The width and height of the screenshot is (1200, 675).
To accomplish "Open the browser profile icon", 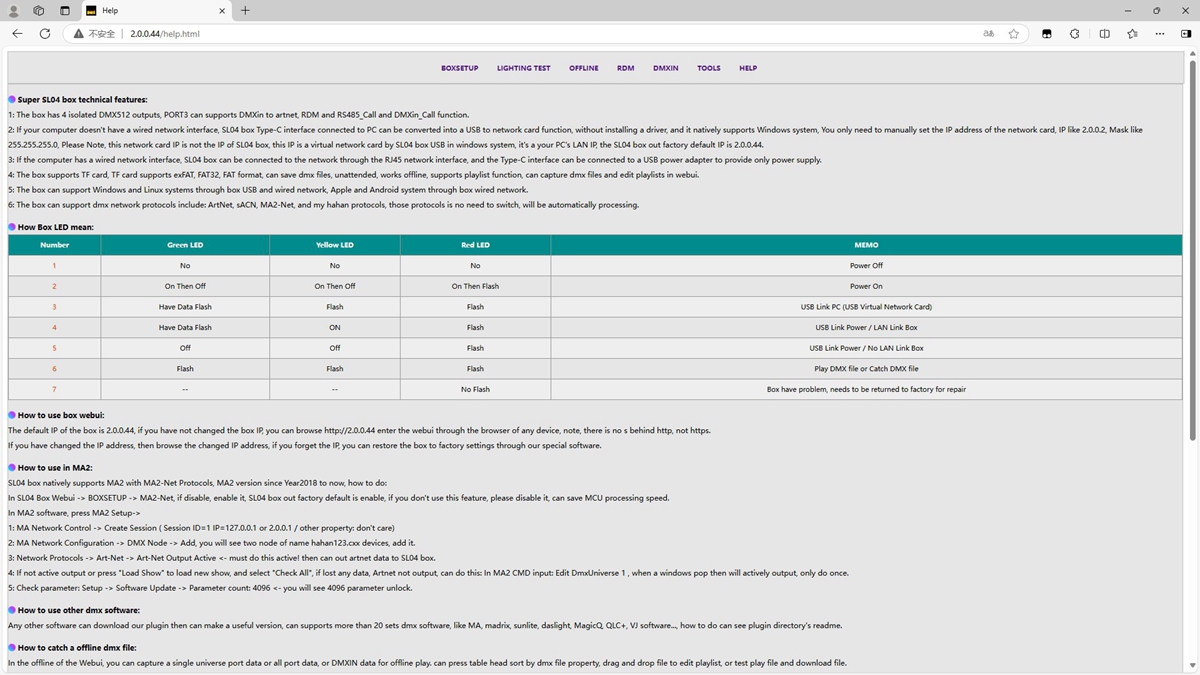I will point(14,10).
